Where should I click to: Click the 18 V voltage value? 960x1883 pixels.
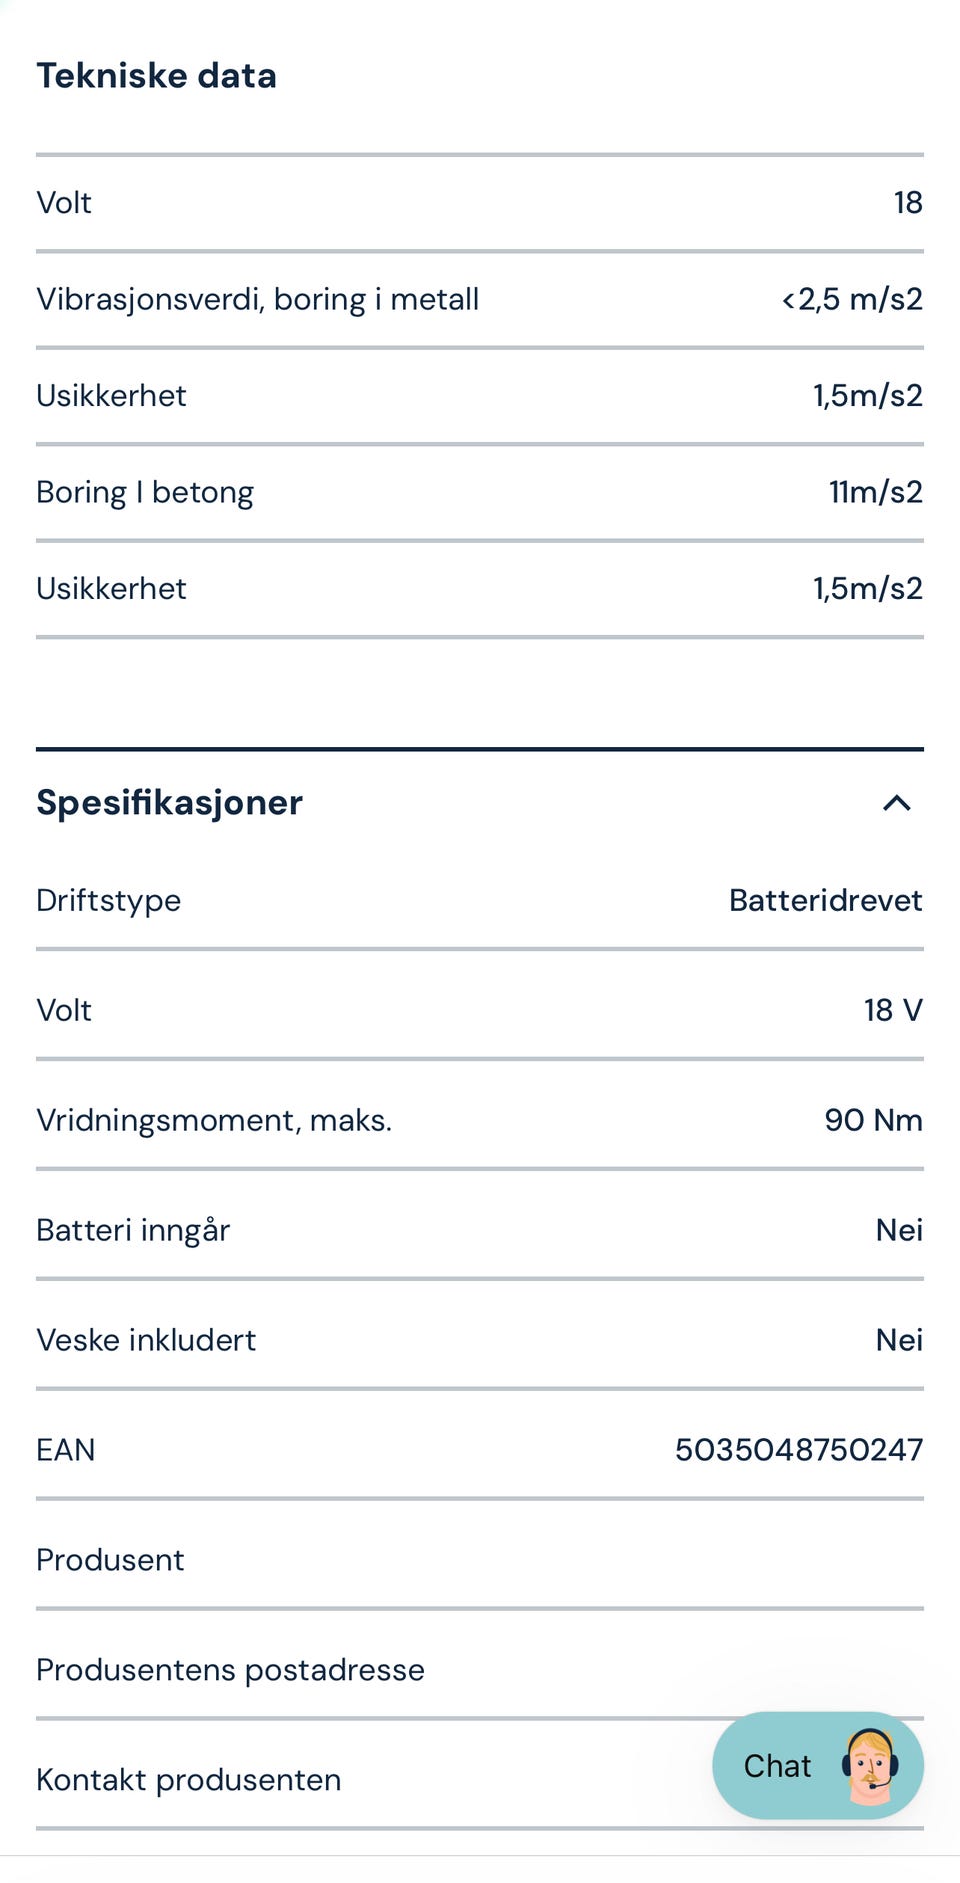tap(893, 1010)
